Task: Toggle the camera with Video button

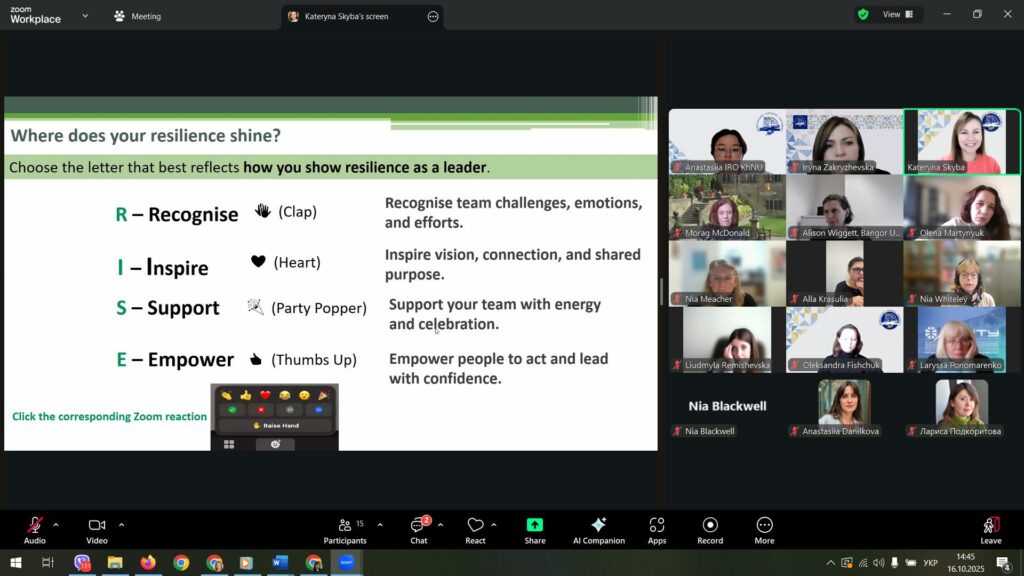Action: point(97,530)
